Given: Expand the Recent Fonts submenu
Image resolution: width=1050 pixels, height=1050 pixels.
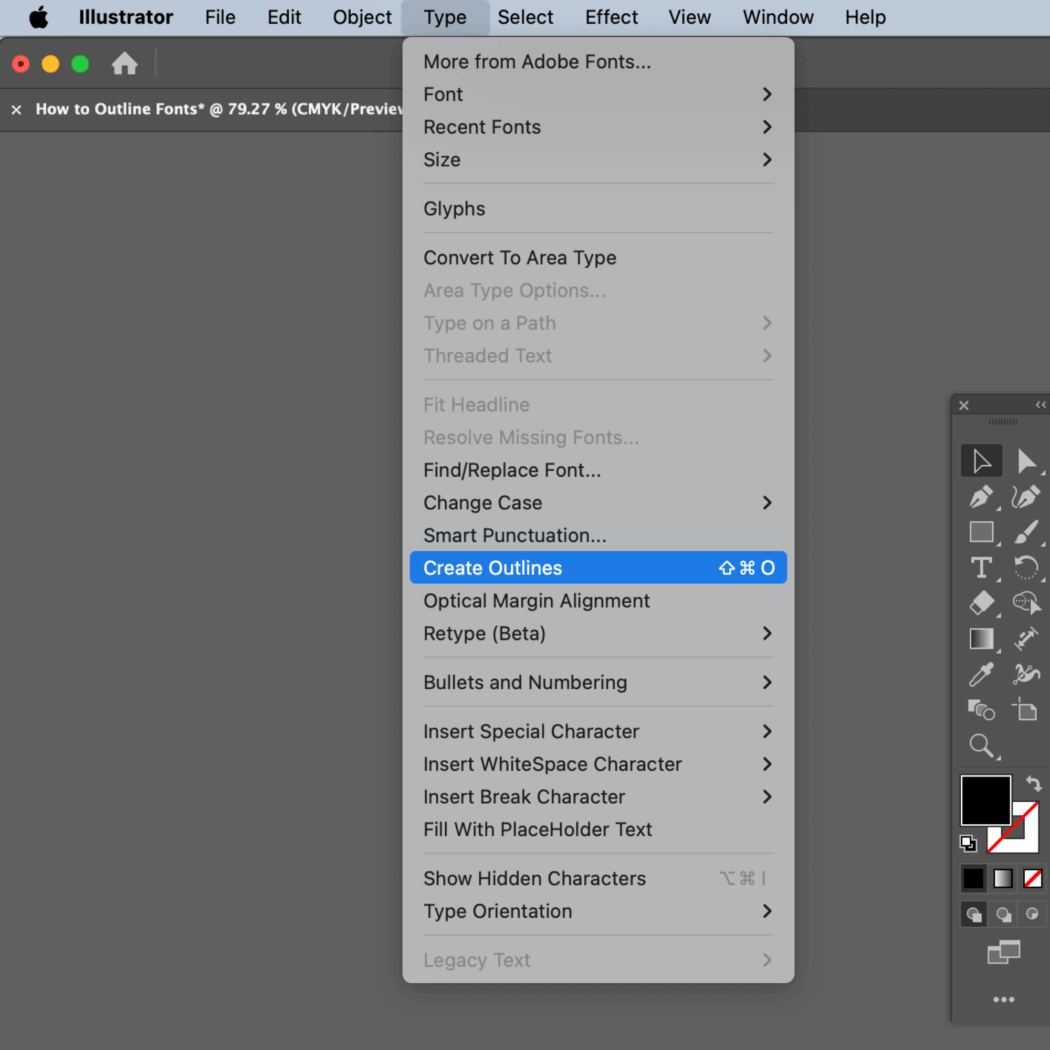Looking at the screenshot, I should click(x=598, y=127).
